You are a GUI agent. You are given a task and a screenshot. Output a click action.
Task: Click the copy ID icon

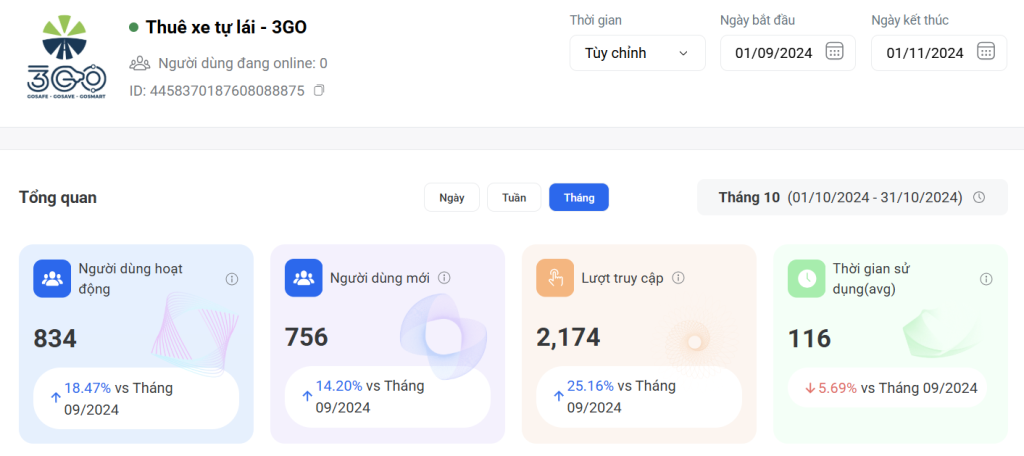pos(319,91)
